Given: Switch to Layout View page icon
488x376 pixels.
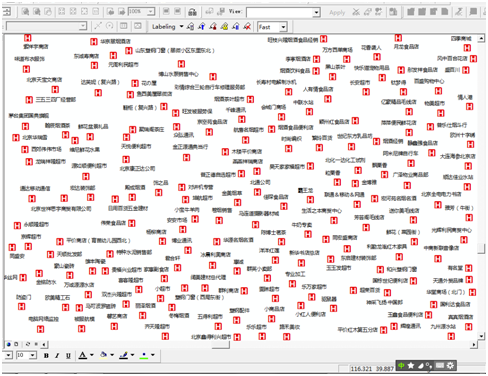Looking at the screenshot, I should [x=16, y=344].
